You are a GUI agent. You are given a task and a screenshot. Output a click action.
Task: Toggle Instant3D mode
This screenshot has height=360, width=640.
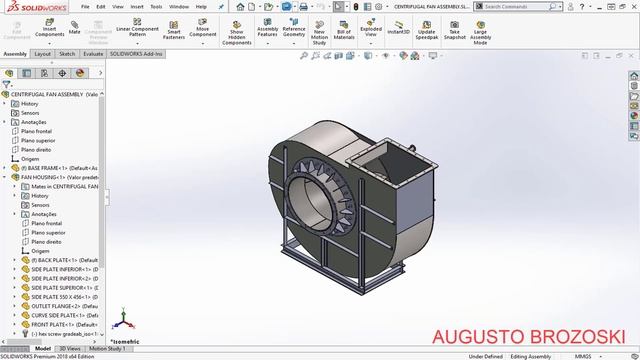pyautogui.click(x=398, y=28)
